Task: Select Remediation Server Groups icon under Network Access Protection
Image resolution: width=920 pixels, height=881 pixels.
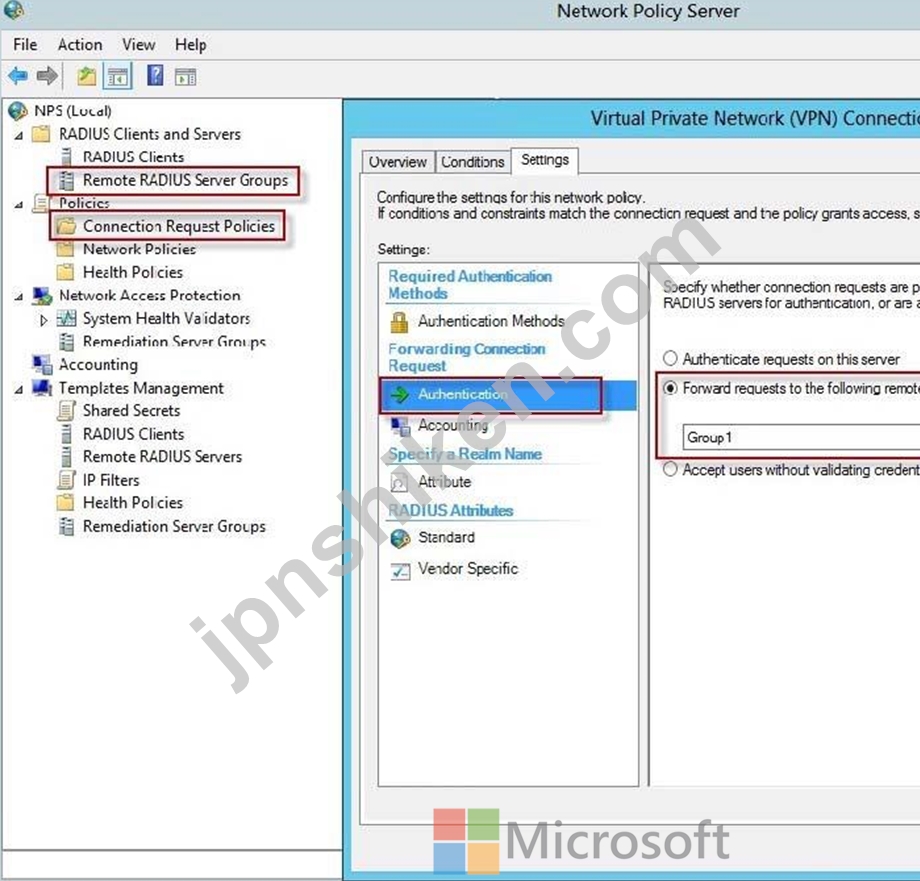Action: click(66, 342)
